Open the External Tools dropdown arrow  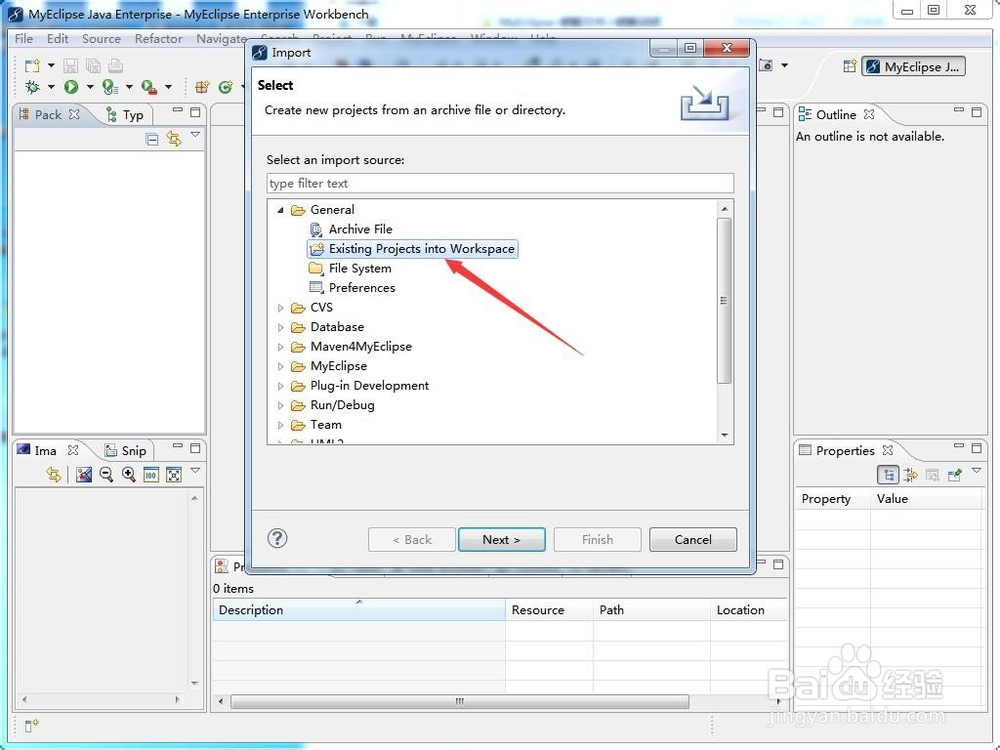coord(168,87)
